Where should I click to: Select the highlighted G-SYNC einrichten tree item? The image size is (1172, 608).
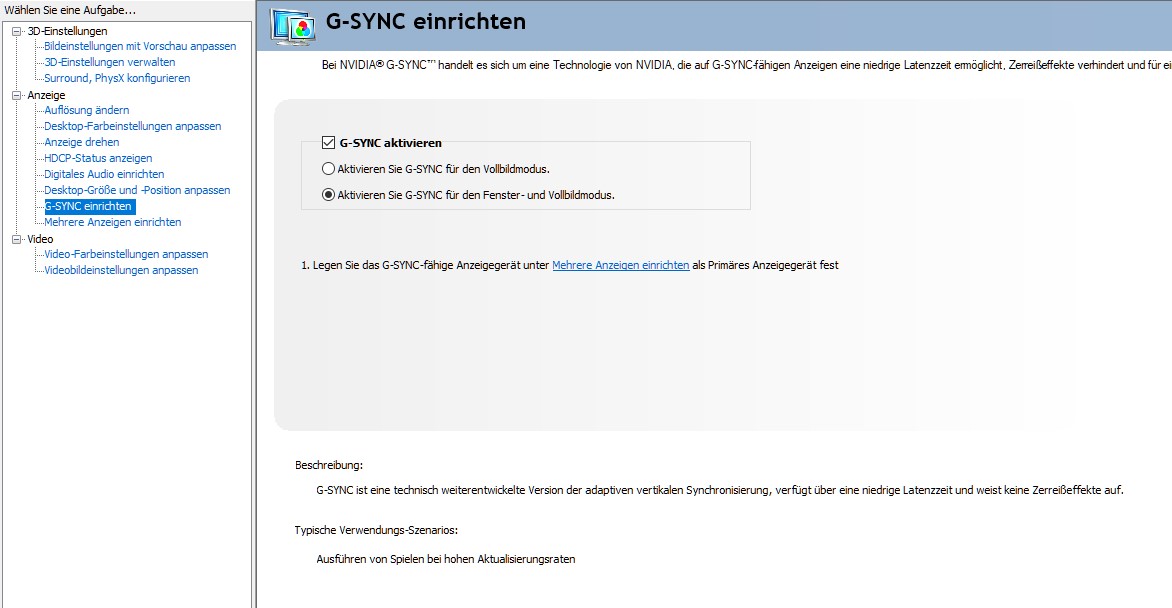coord(89,206)
